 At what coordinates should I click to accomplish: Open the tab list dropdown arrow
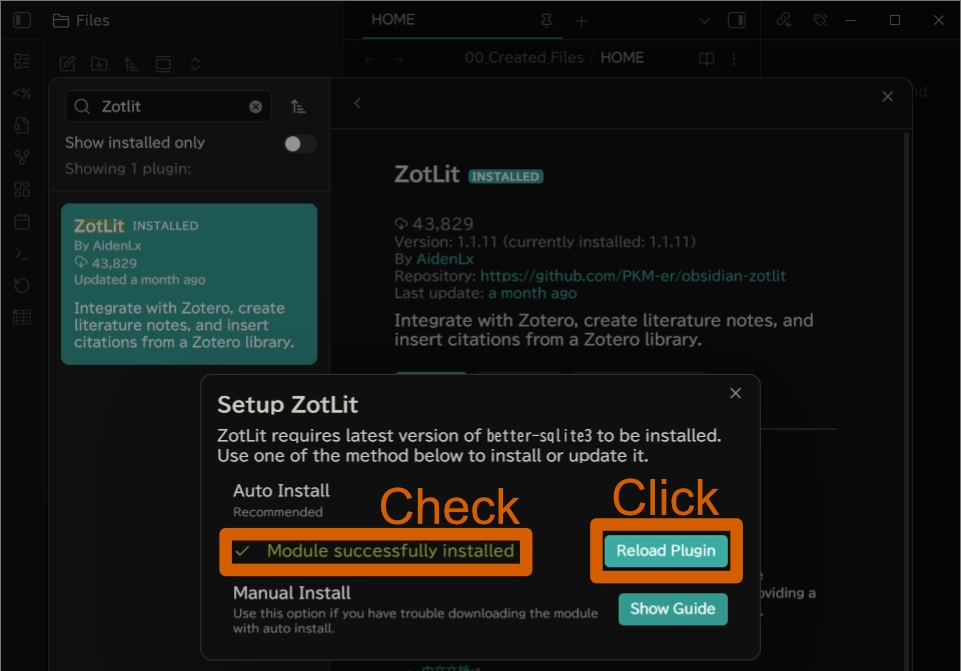click(x=704, y=20)
